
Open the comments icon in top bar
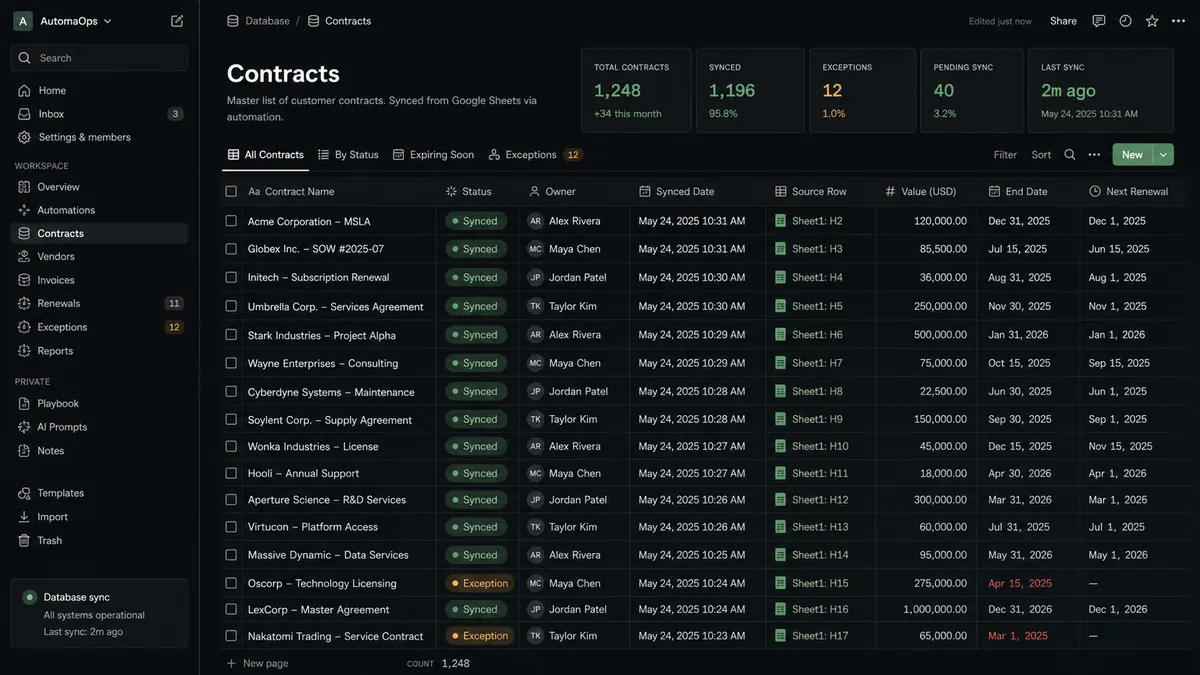[1099, 21]
